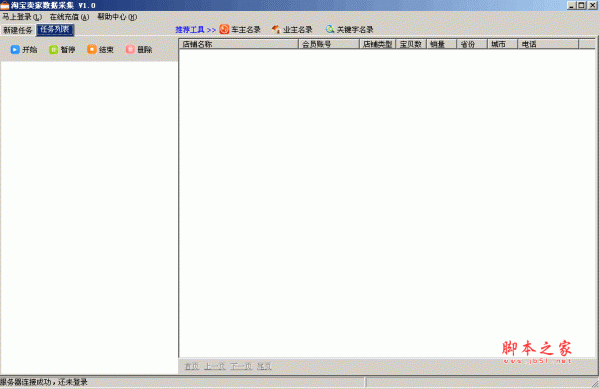Sort by 电话 column header
This screenshot has width=600, height=389.
click(x=548, y=44)
